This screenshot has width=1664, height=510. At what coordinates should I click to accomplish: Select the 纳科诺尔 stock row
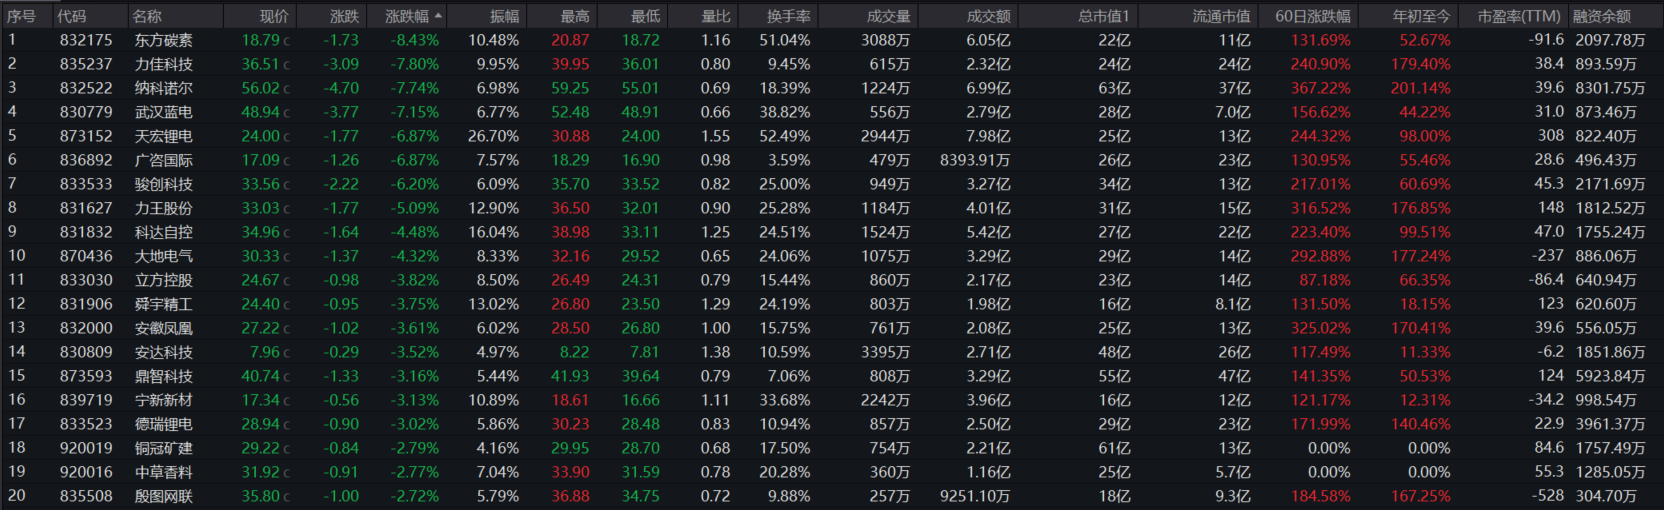tap(163, 88)
